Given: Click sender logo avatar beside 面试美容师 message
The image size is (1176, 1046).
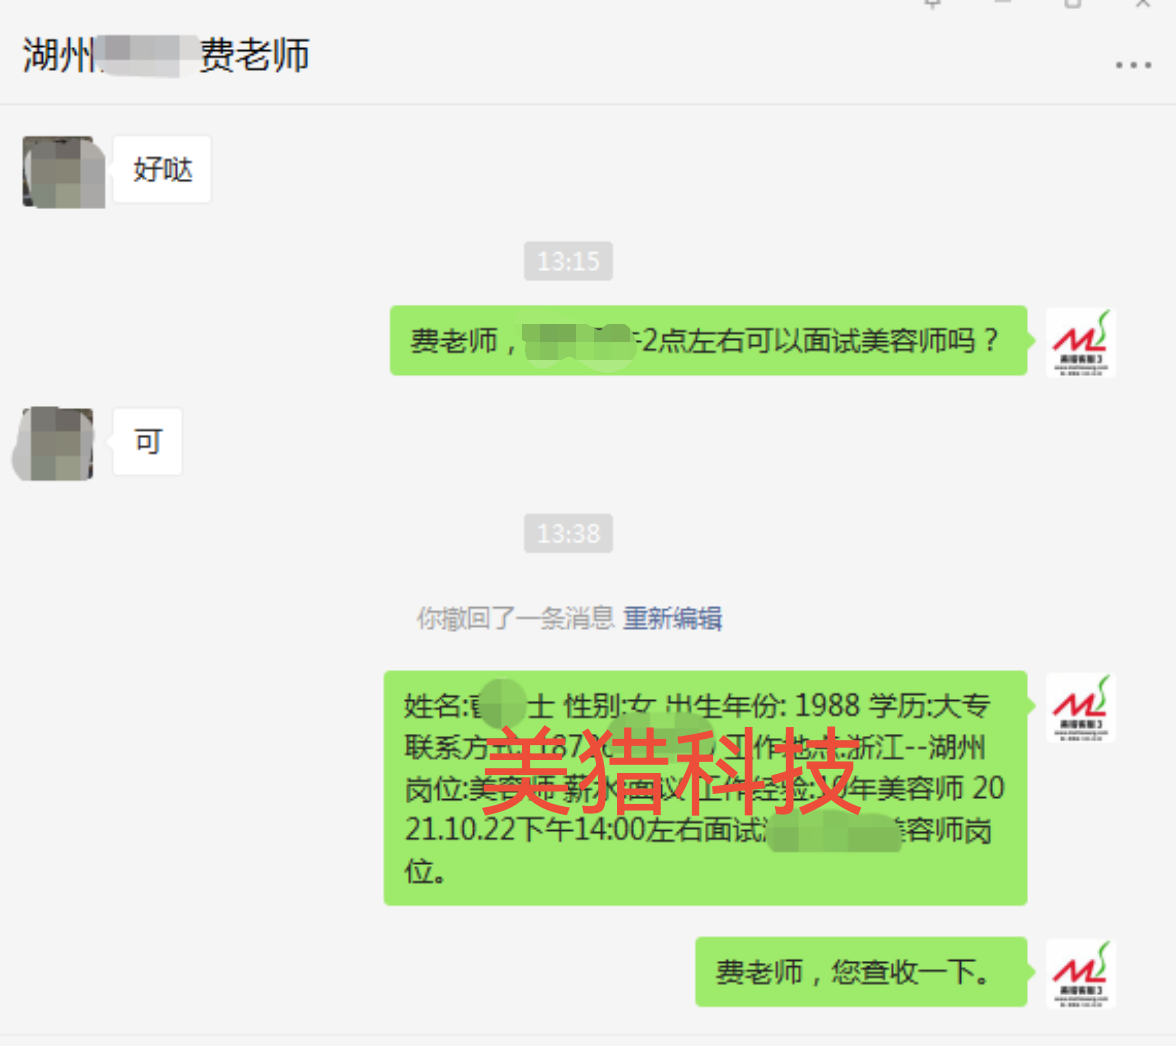Looking at the screenshot, I should click(1081, 342).
